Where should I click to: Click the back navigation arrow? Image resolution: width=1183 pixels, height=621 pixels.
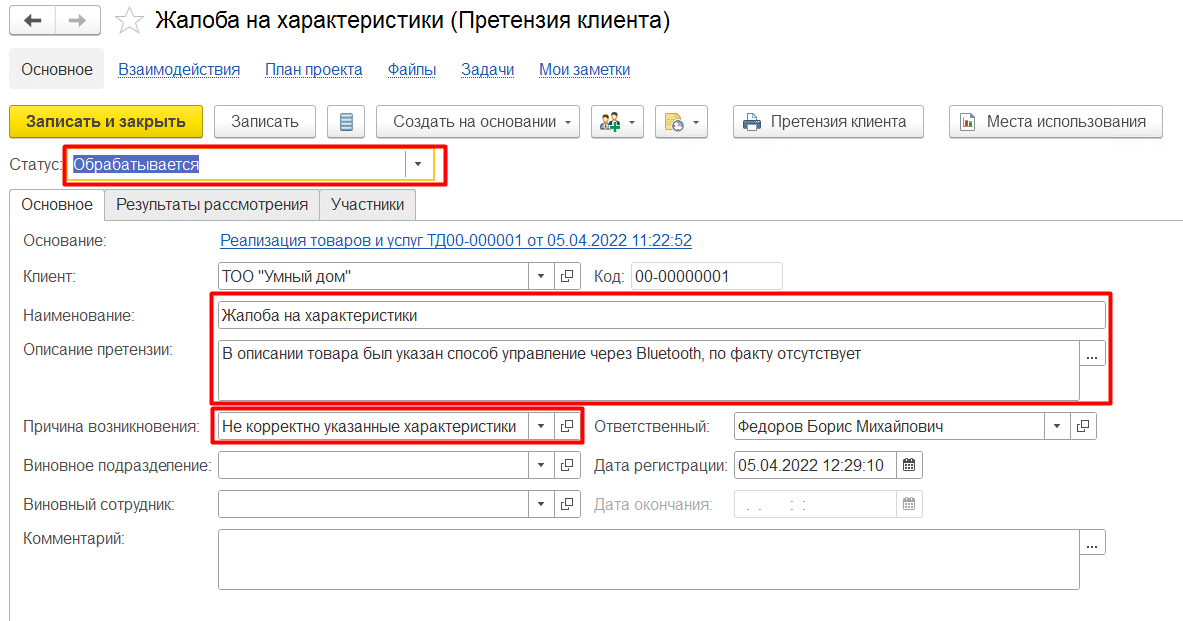coord(33,20)
